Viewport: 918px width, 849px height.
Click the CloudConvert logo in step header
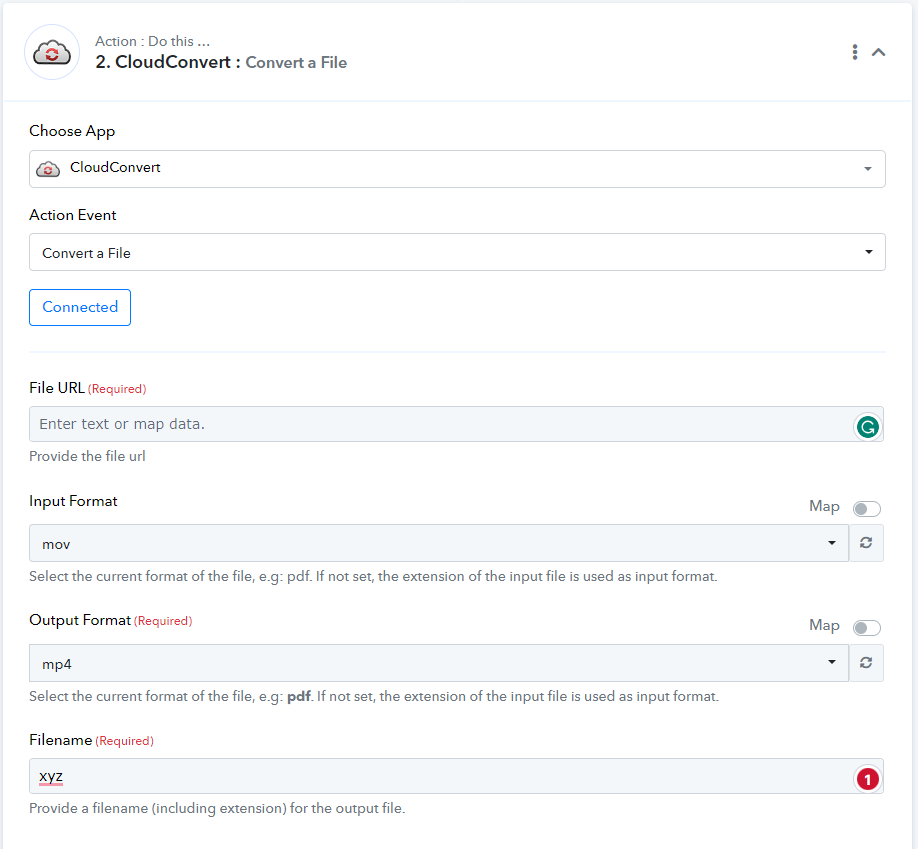pos(52,52)
